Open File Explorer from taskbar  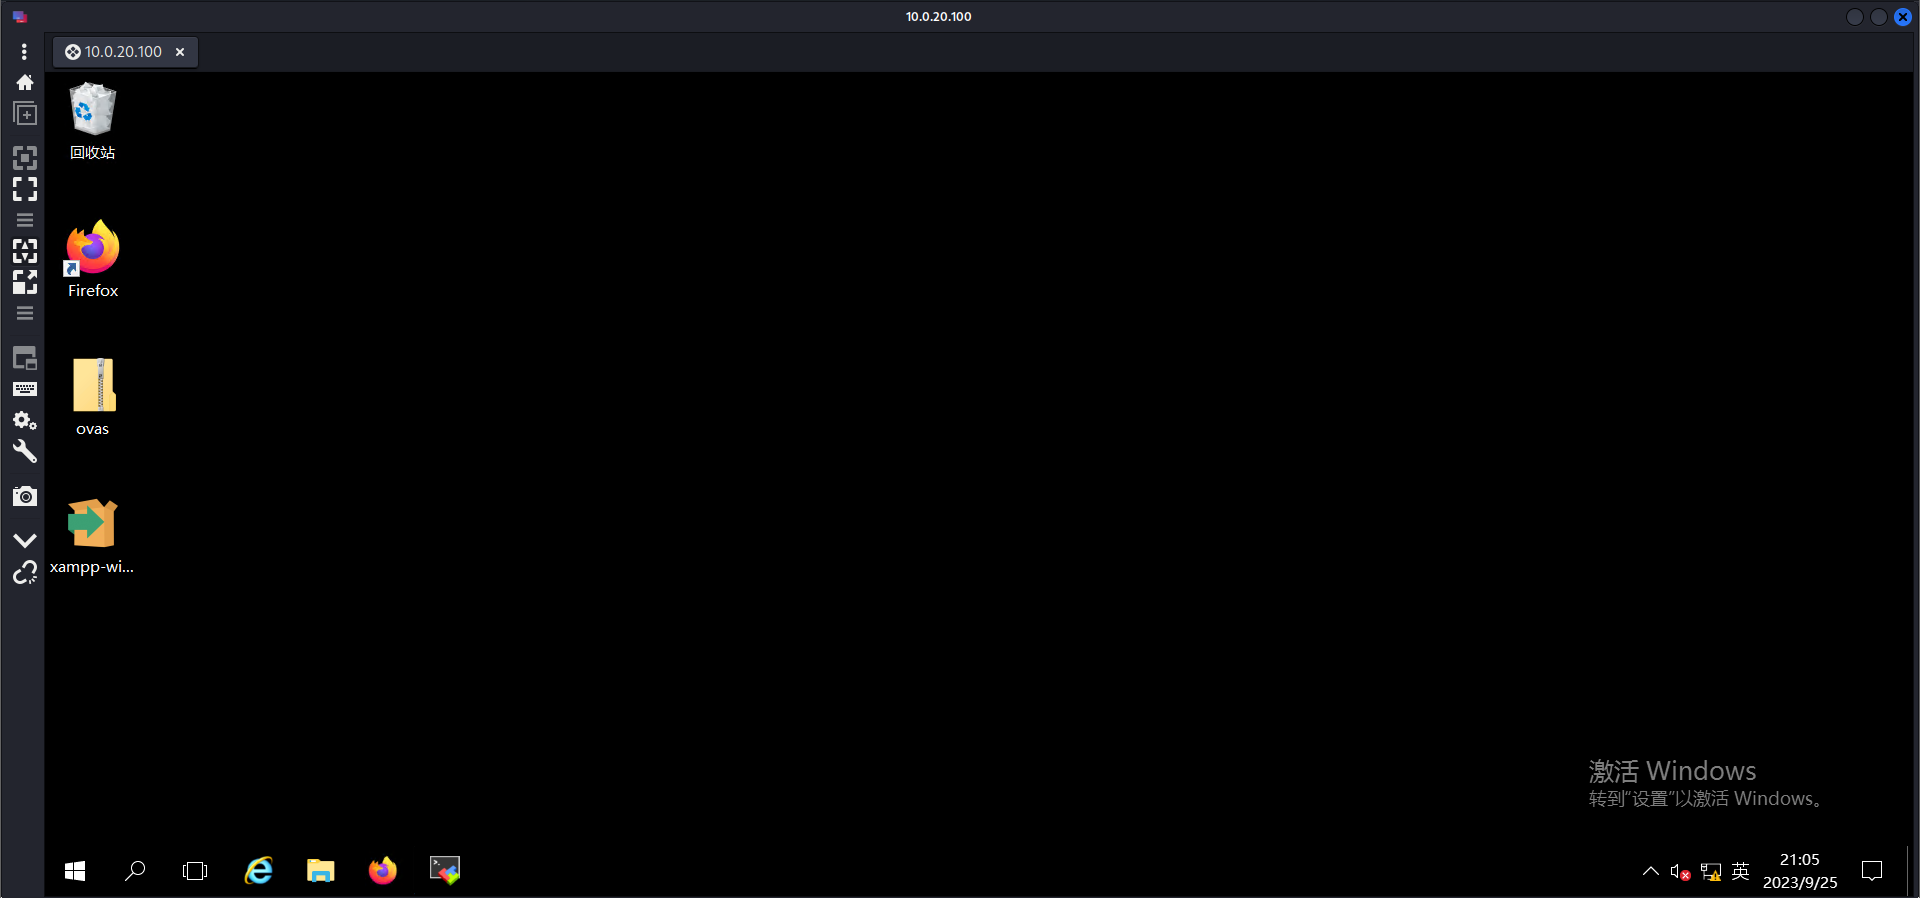[x=320, y=871]
